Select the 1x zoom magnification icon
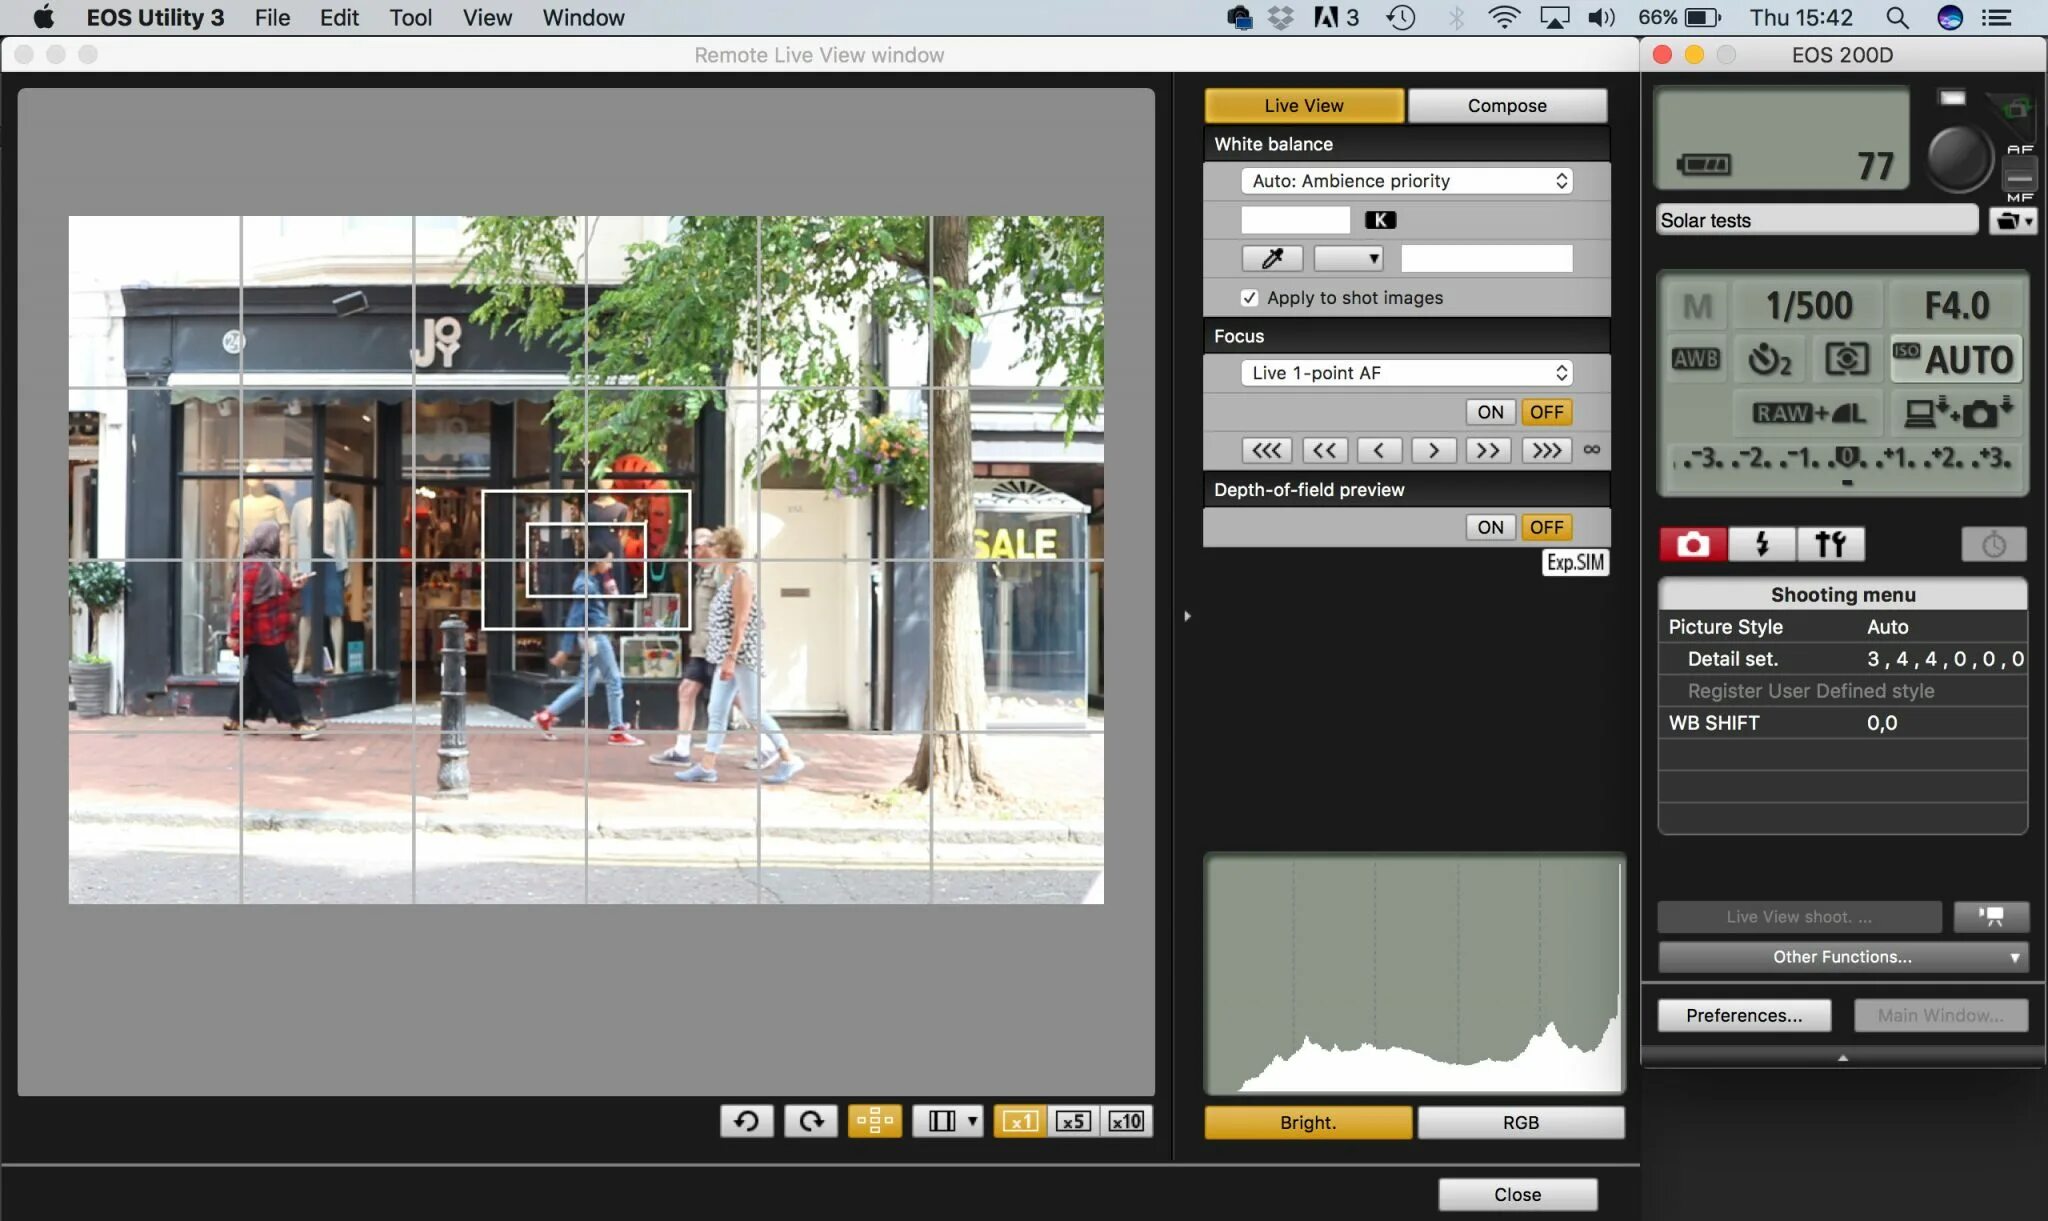This screenshot has width=2048, height=1221. pos(1019,1121)
